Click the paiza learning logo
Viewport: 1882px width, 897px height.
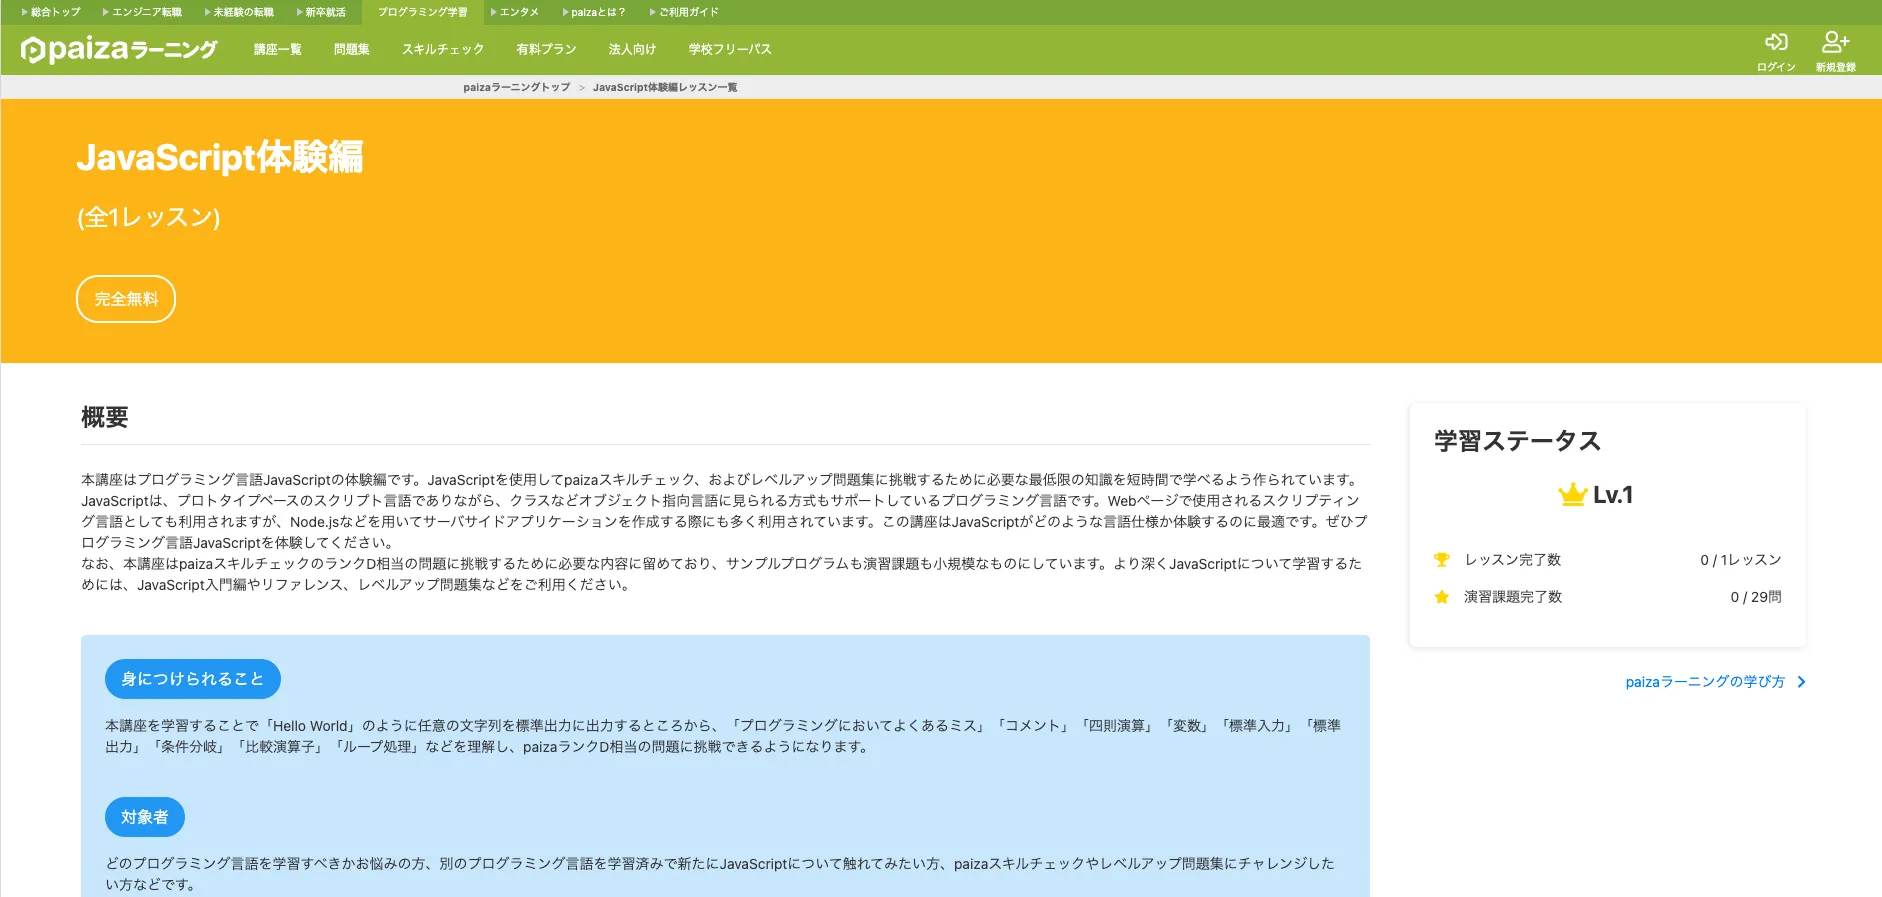pyautogui.click(x=119, y=49)
